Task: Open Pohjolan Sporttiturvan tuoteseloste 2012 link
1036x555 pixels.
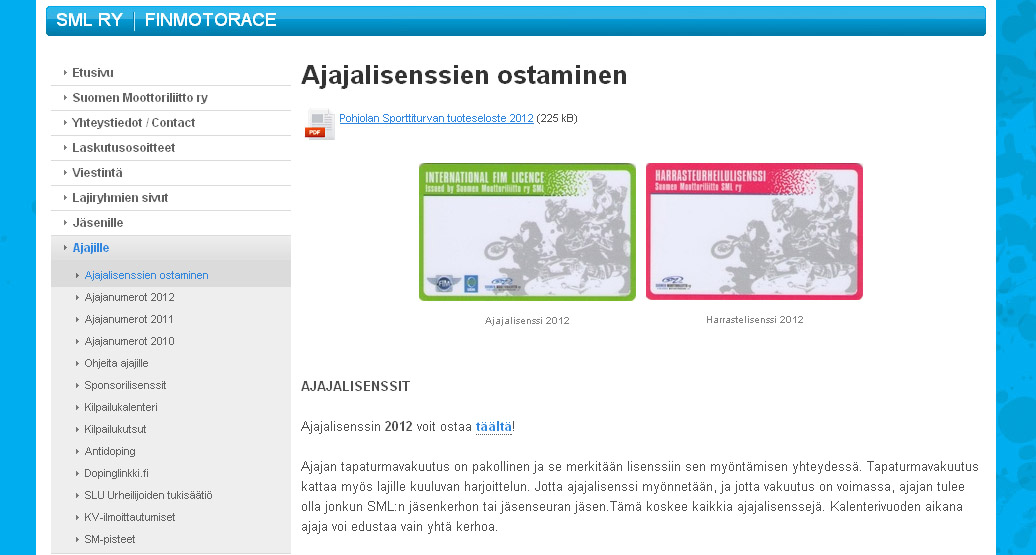Action: click(436, 118)
